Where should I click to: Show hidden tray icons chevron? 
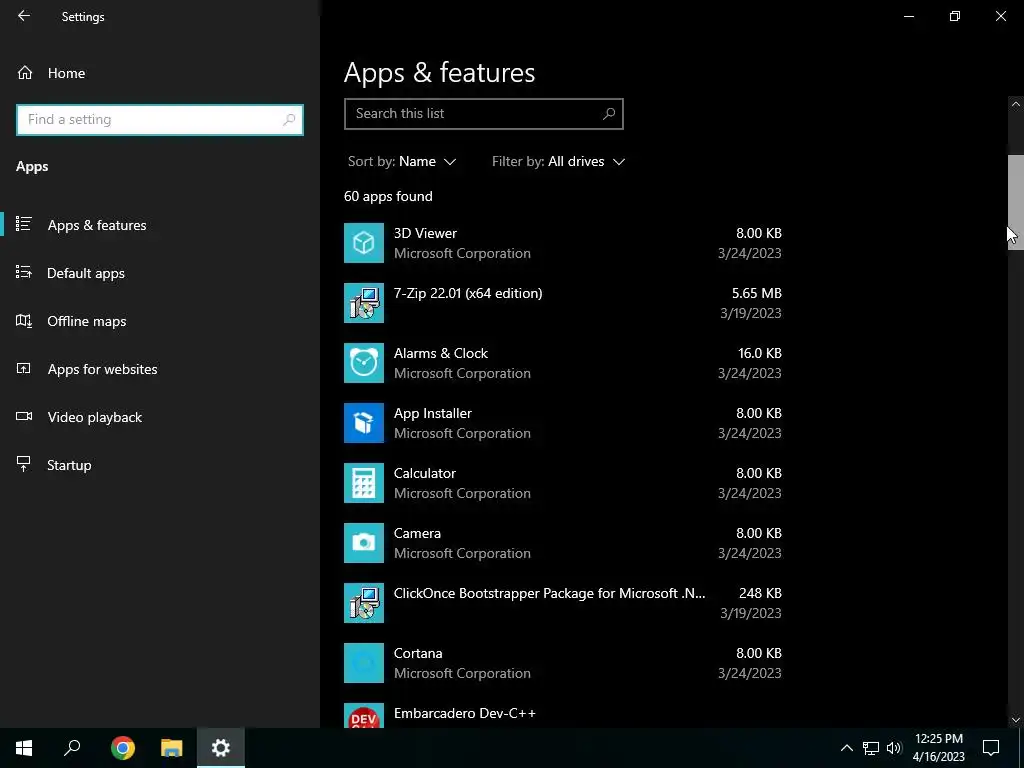click(846, 748)
